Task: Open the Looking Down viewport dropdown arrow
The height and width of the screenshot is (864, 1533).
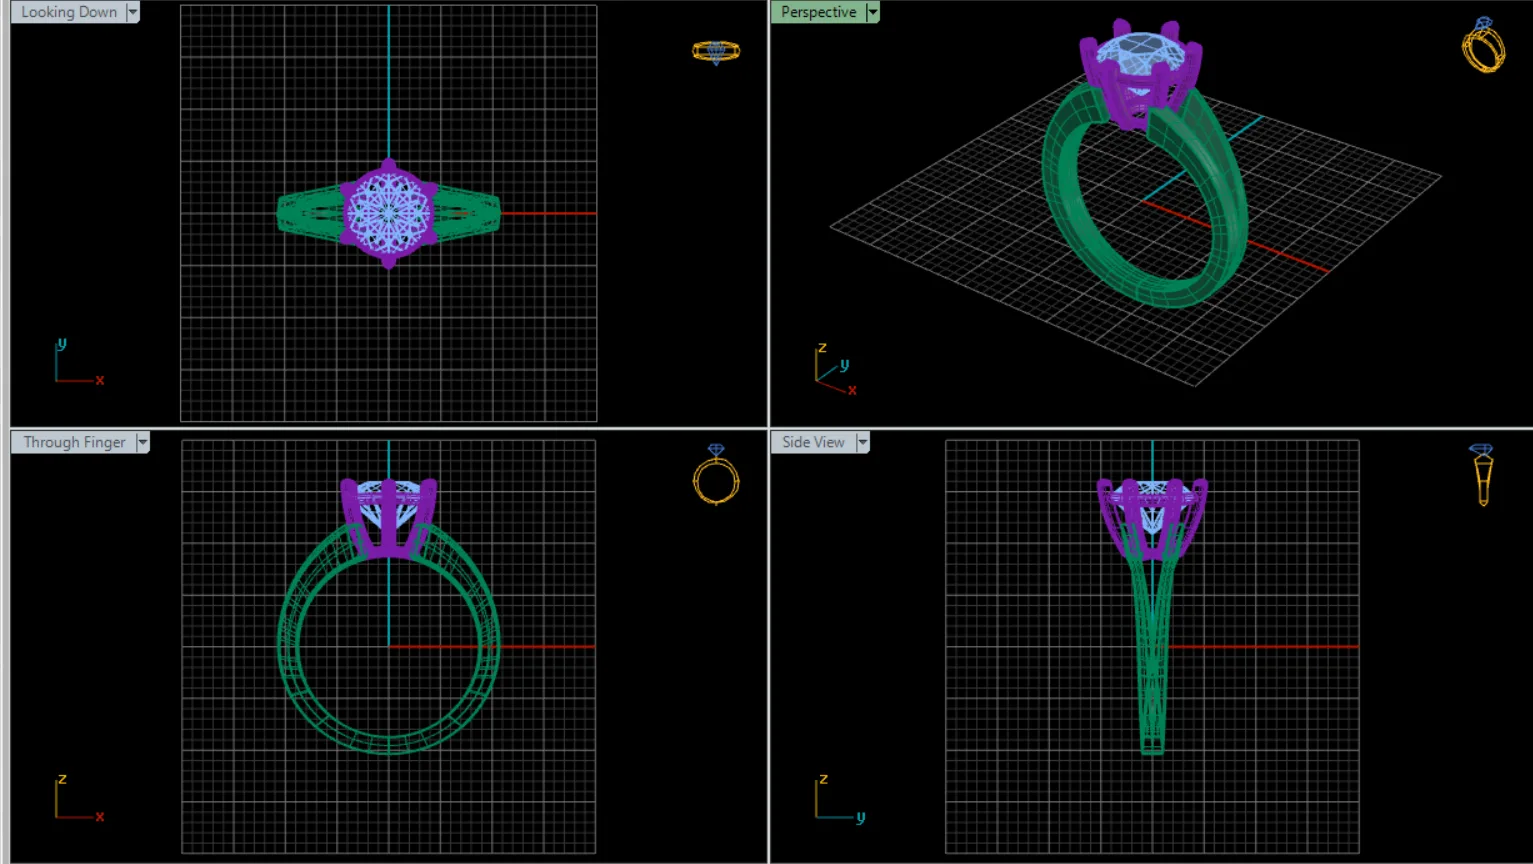Action: (x=132, y=12)
